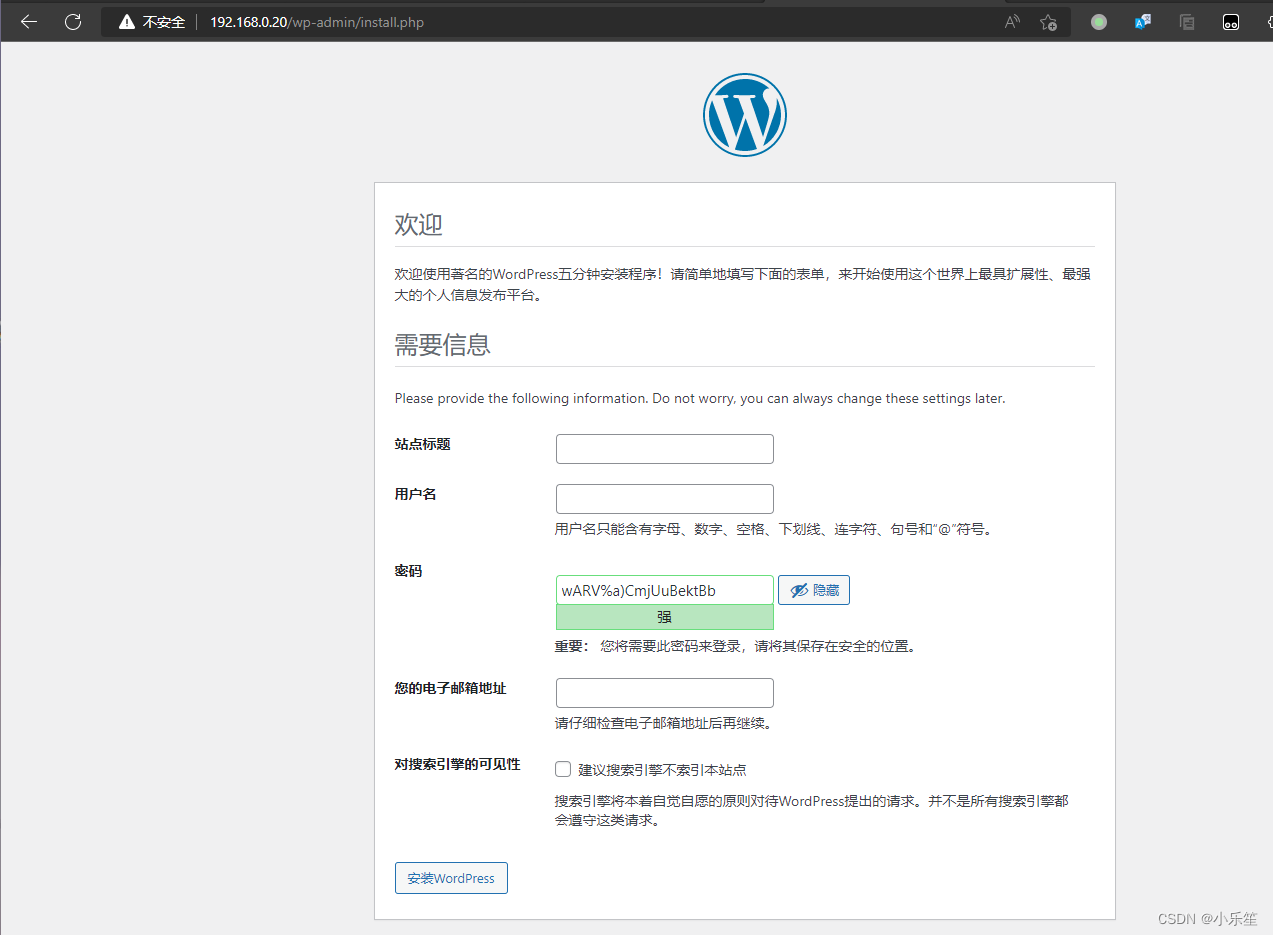Viewport: 1273px width, 935px height.
Task: Toggle password visibility with 隐藏 button
Action: coord(814,590)
